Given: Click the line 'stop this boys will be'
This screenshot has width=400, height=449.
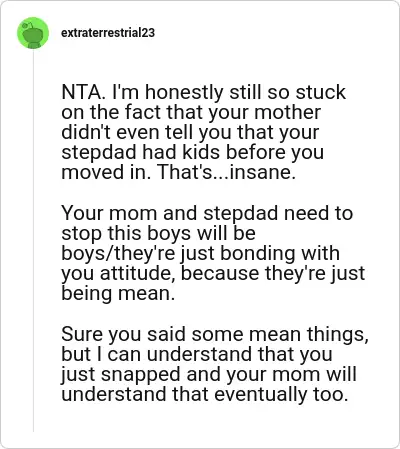Looking at the screenshot, I should point(158,233).
